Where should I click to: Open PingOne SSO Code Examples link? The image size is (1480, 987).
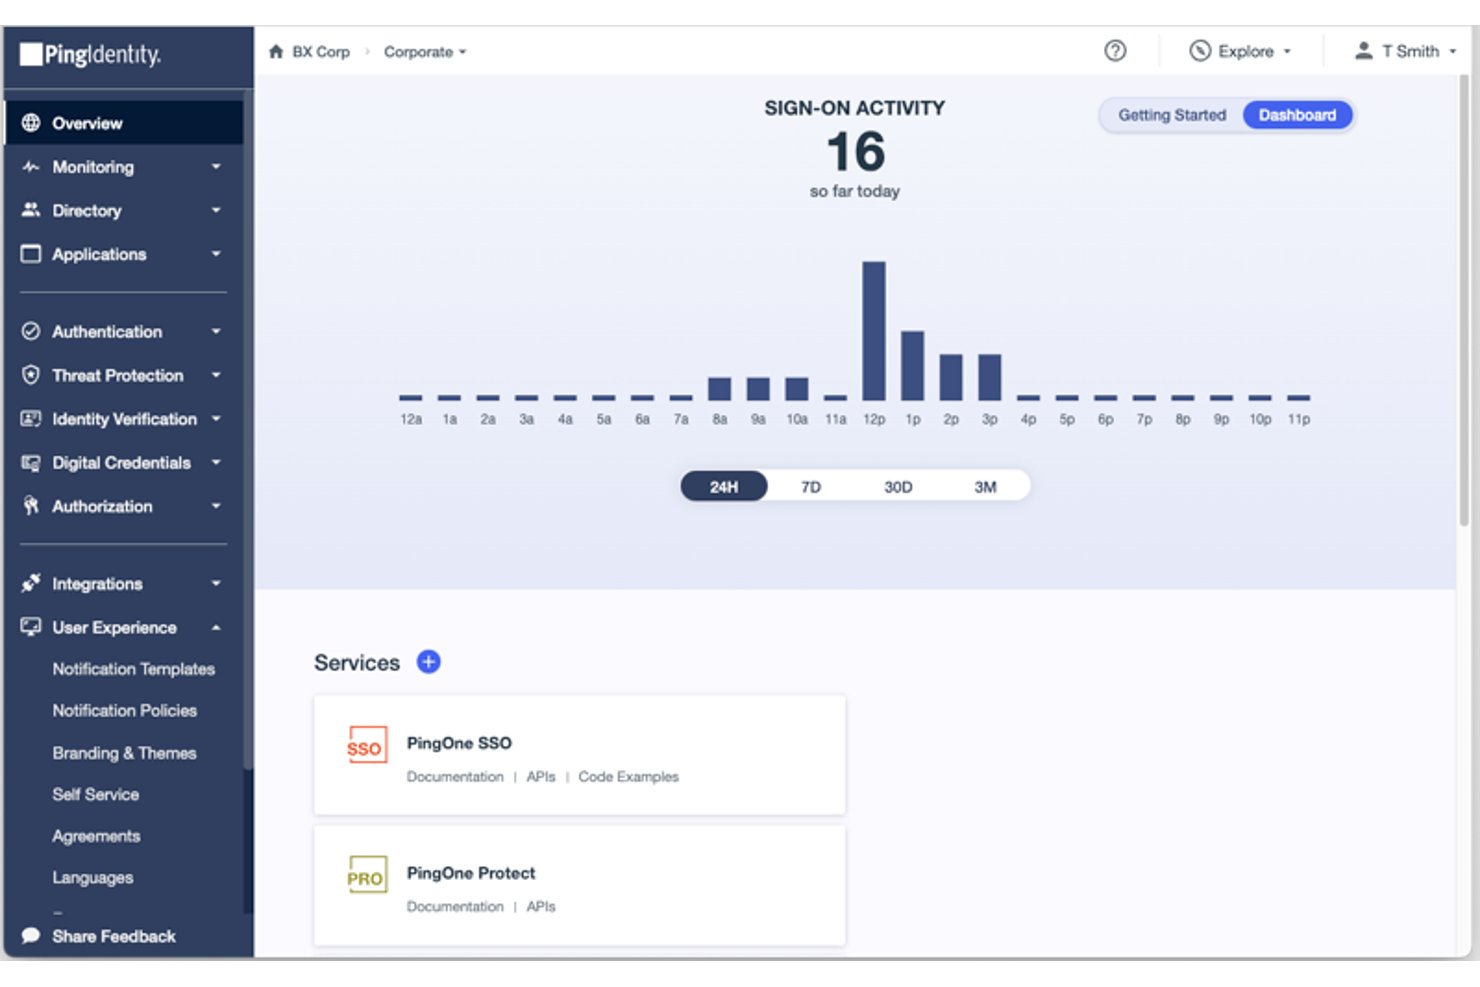628,777
